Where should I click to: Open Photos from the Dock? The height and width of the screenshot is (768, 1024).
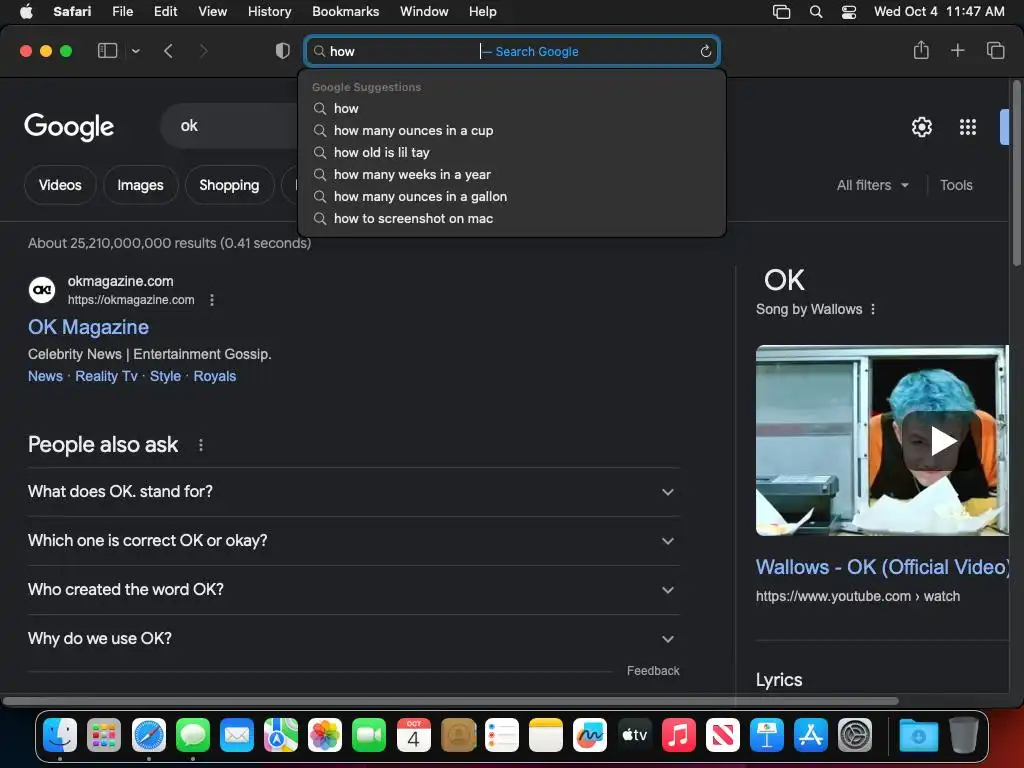pos(325,735)
